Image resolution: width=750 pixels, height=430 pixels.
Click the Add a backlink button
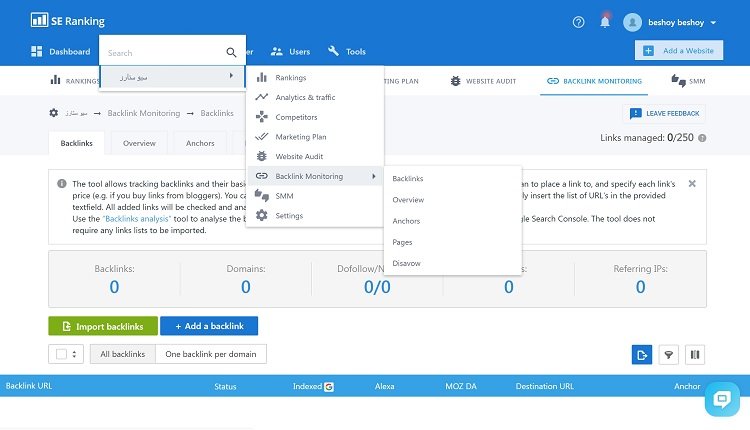click(209, 326)
